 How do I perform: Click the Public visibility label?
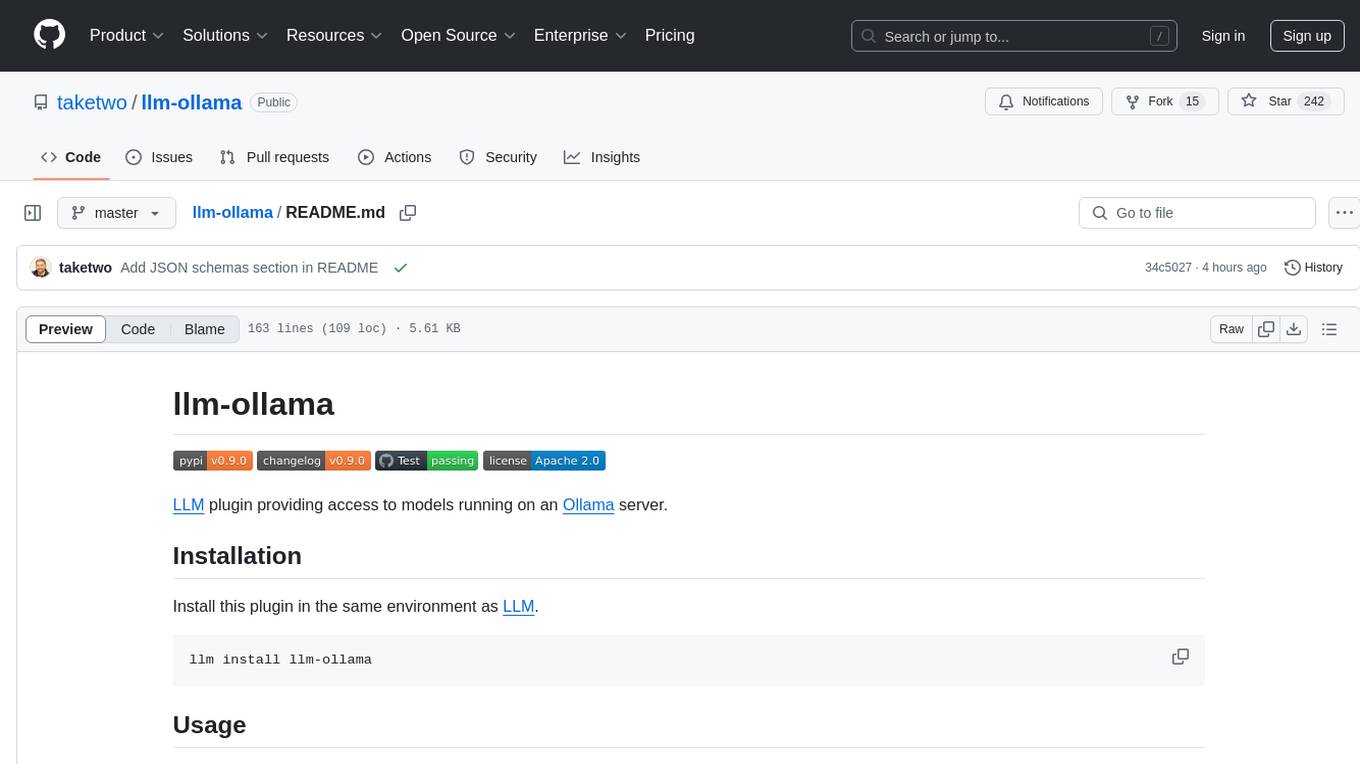tap(273, 102)
